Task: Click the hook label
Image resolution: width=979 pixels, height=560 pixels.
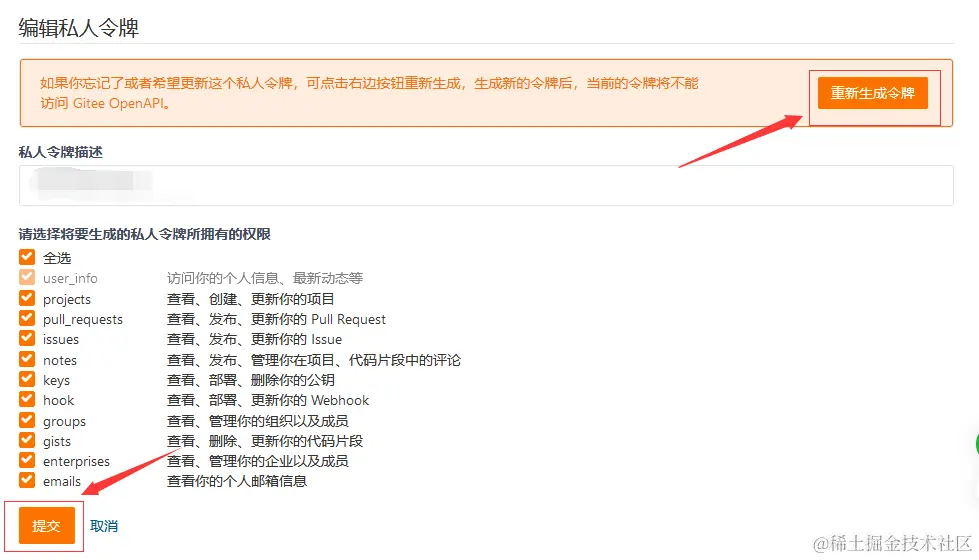Action: pos(58,400)
